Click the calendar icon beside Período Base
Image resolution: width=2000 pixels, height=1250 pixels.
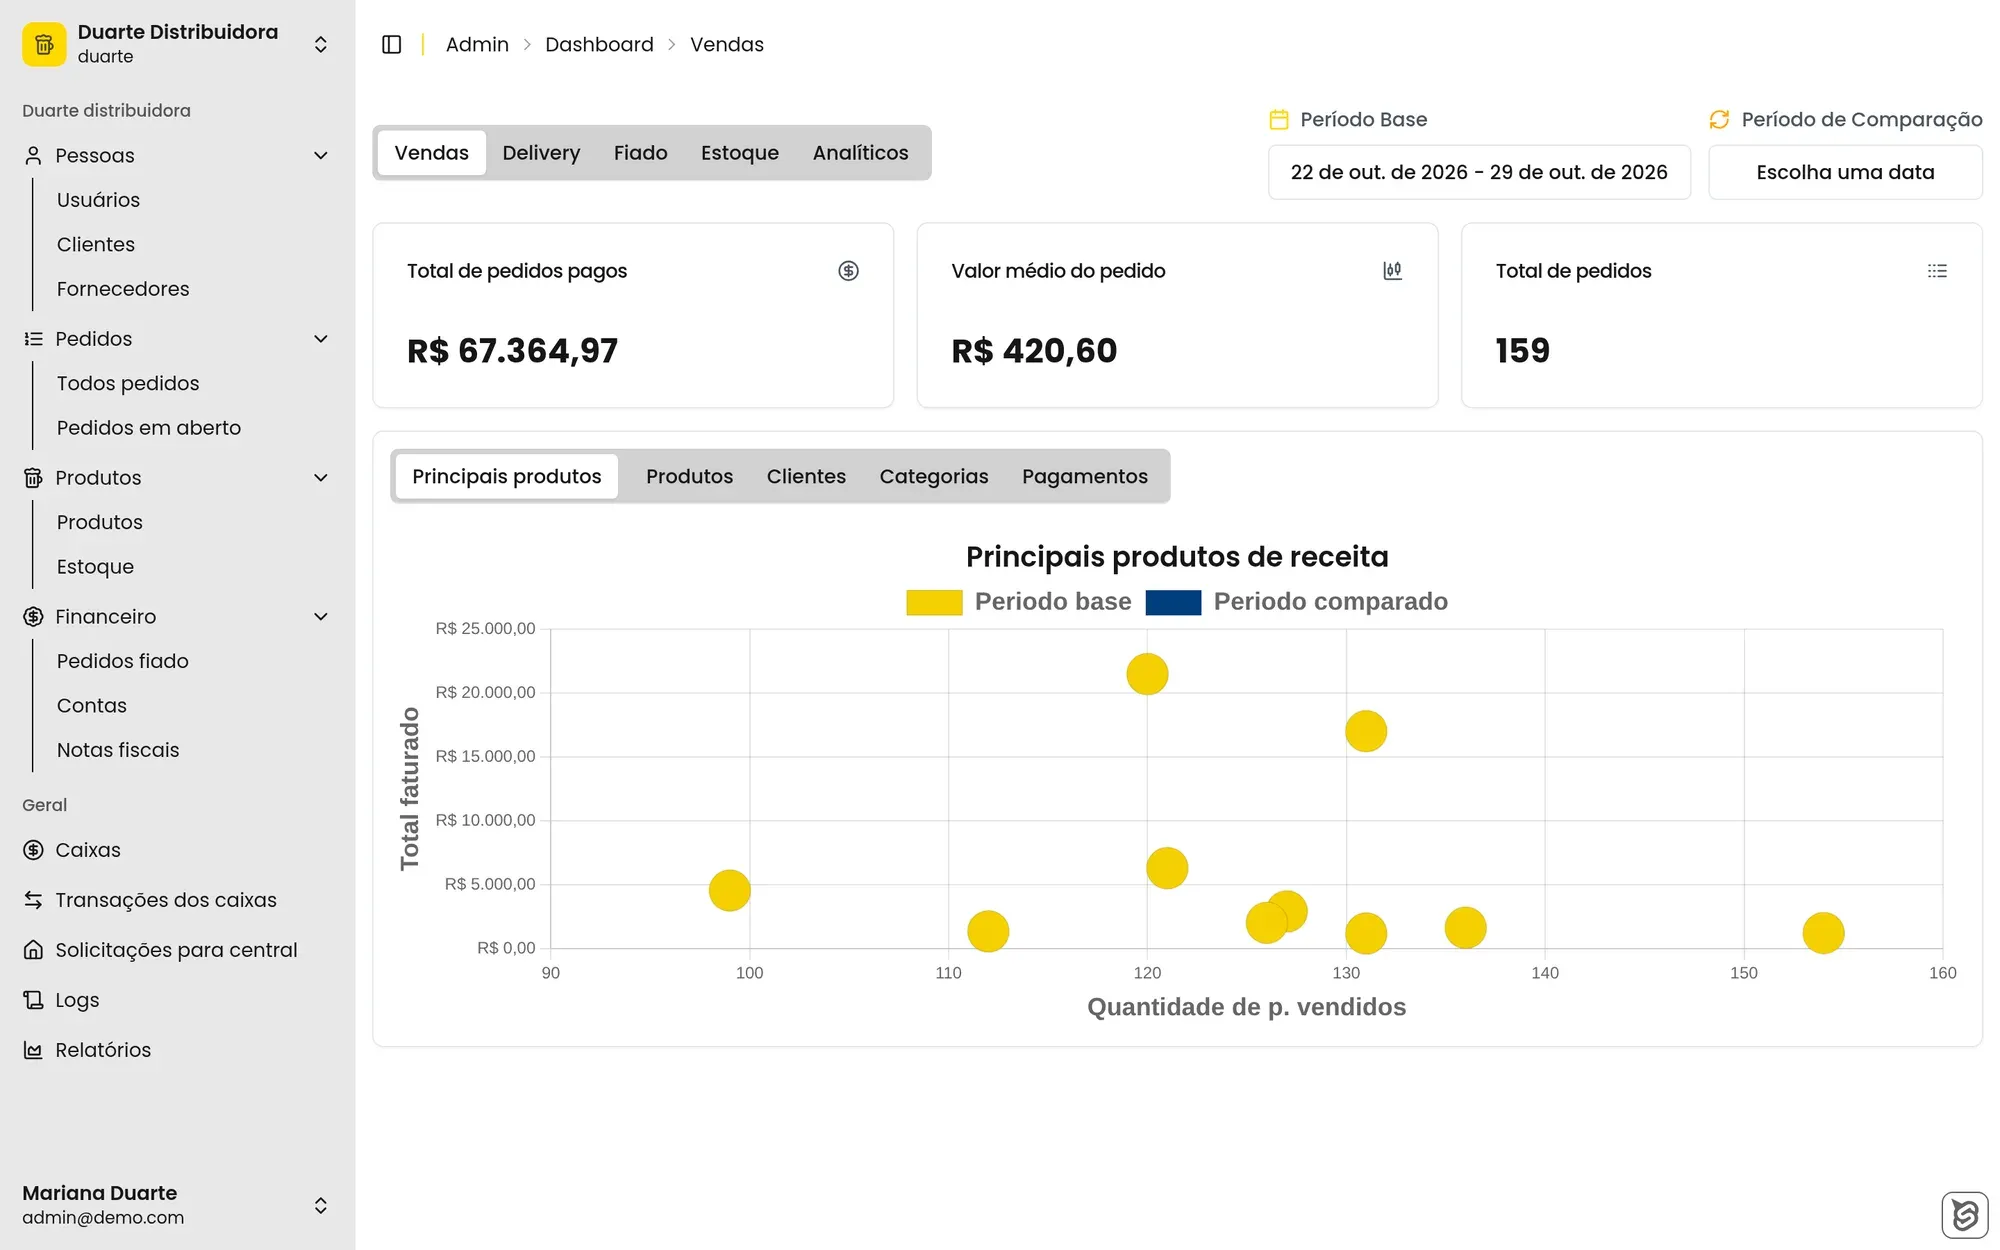(1279, 119)
